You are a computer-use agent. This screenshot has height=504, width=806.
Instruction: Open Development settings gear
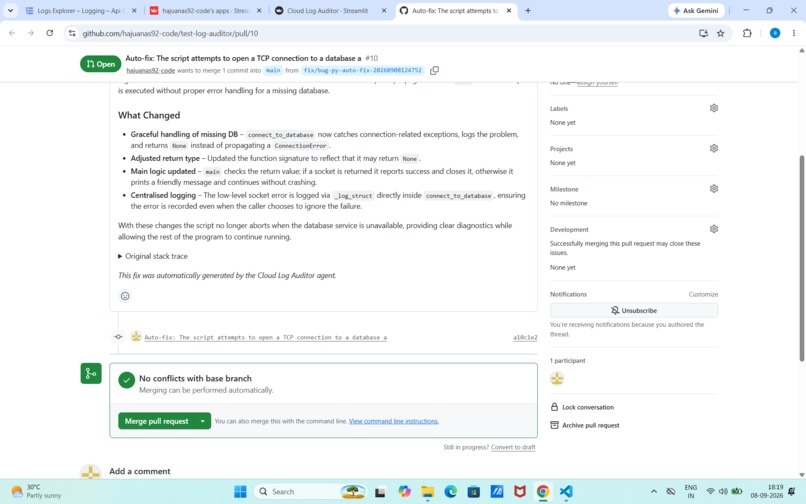[713, 229]
